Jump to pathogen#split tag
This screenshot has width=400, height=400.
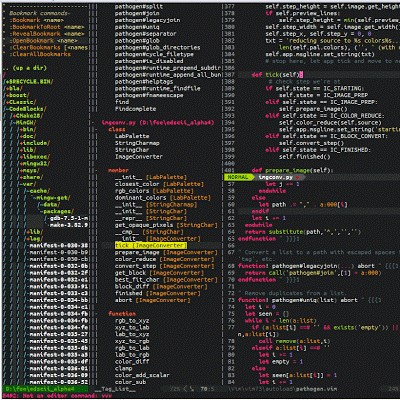point(139,6)
